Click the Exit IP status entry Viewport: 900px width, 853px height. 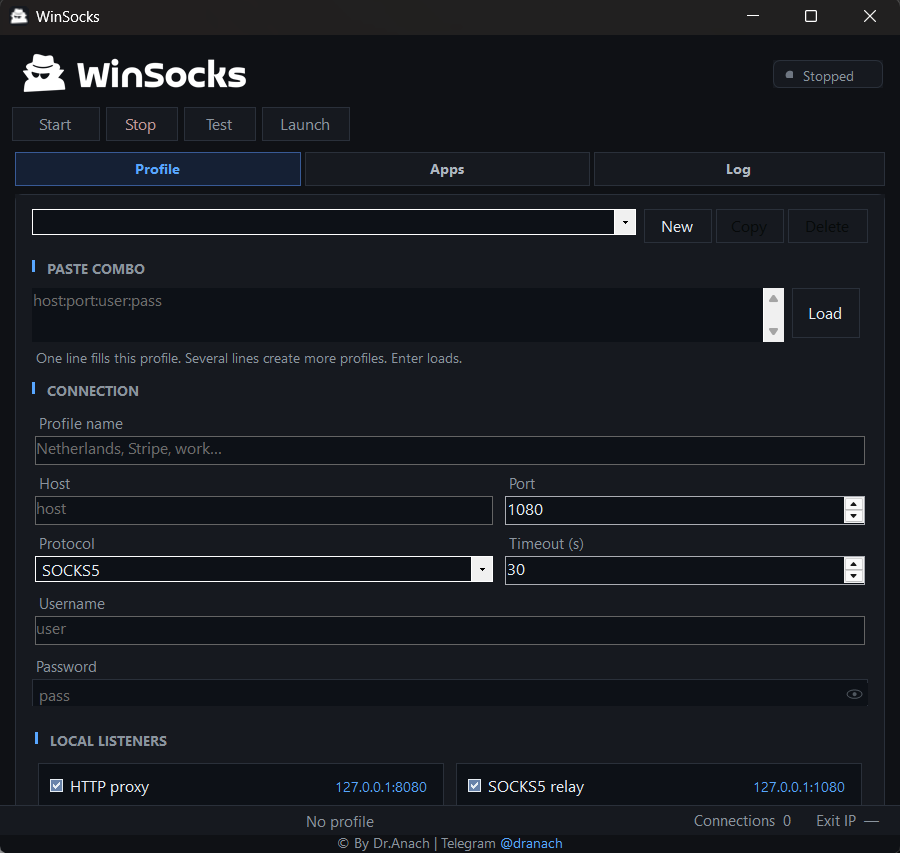(847, 821)
